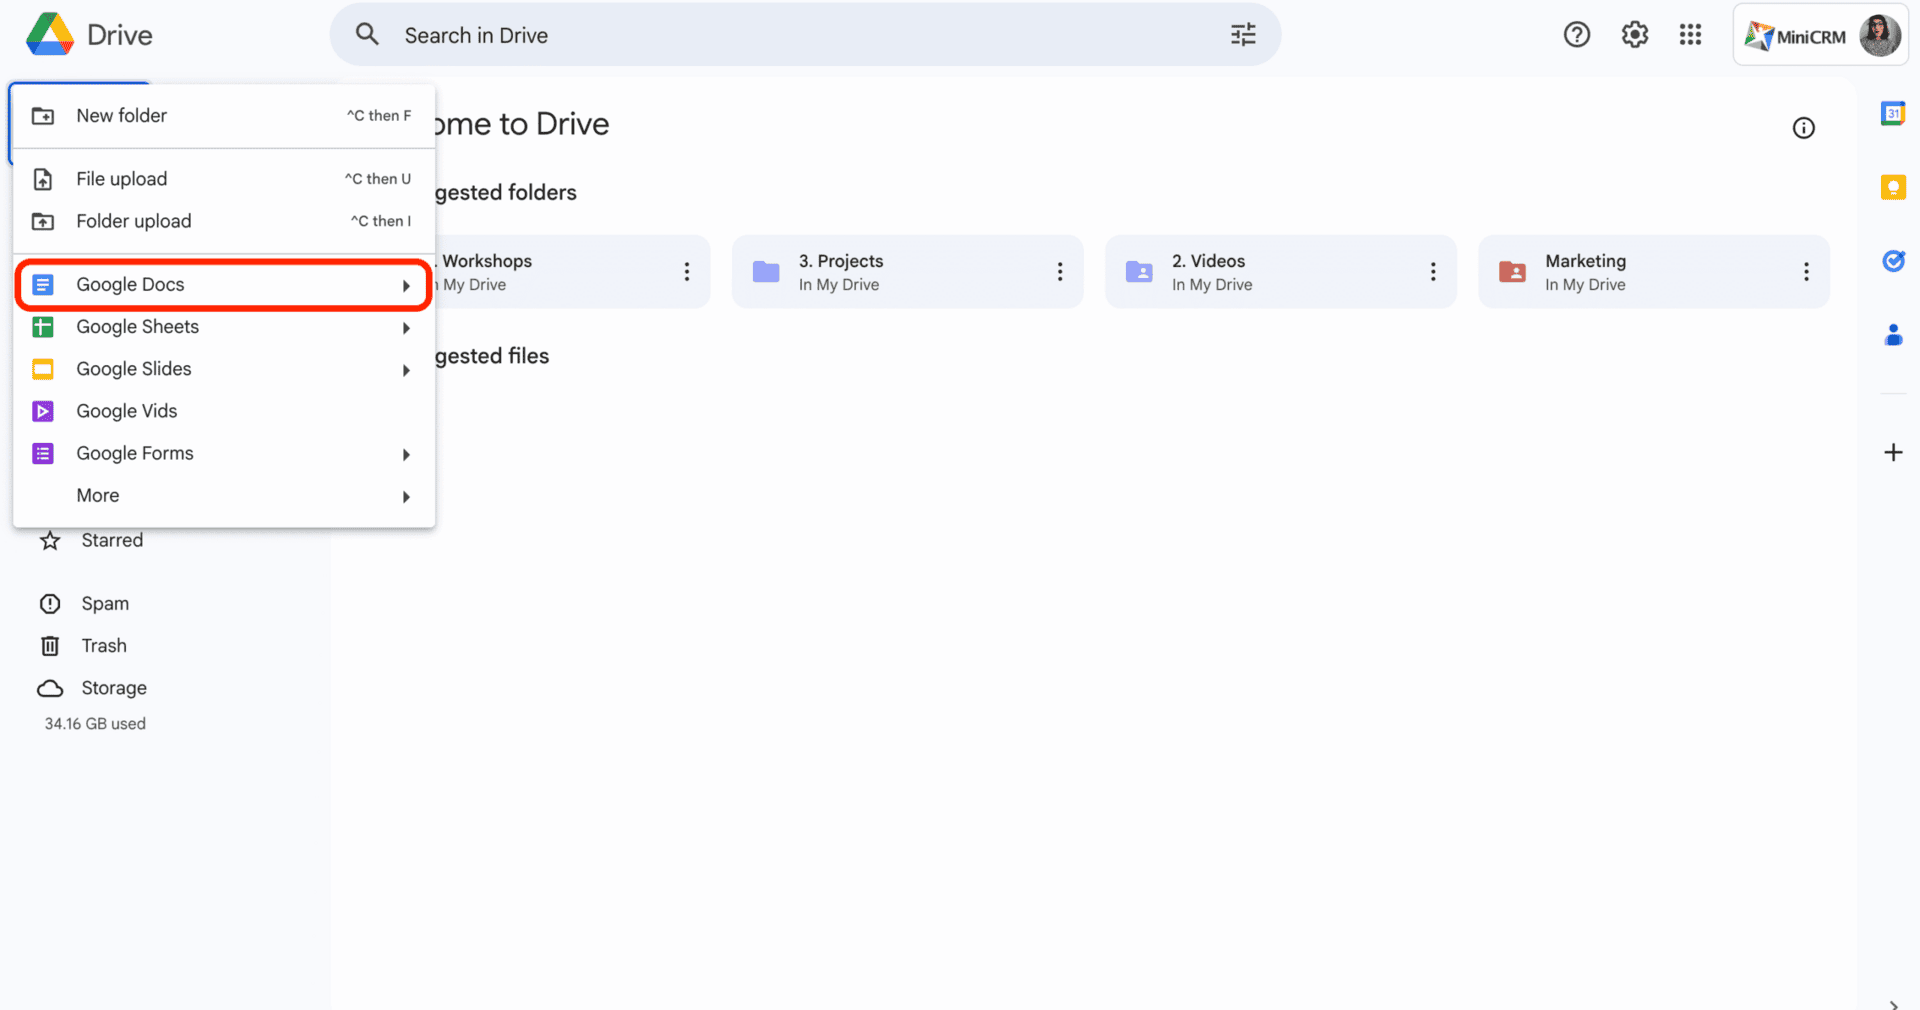
Task: Choose File upload in the menu
Action: 122,179
